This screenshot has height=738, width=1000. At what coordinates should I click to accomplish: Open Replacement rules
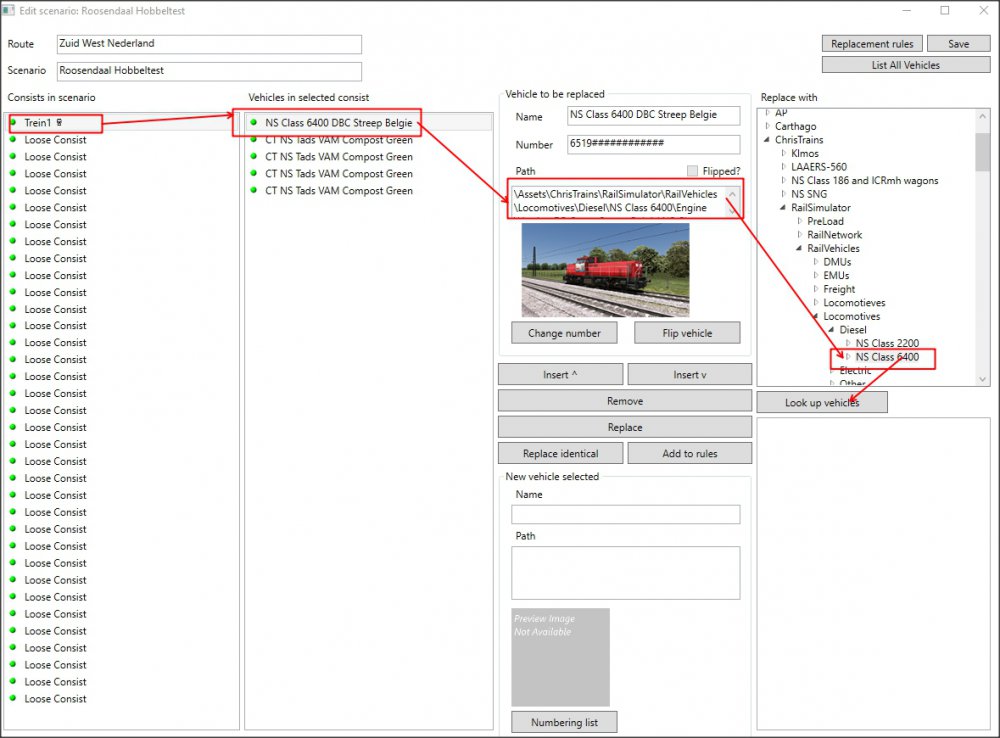pos(871,44)
